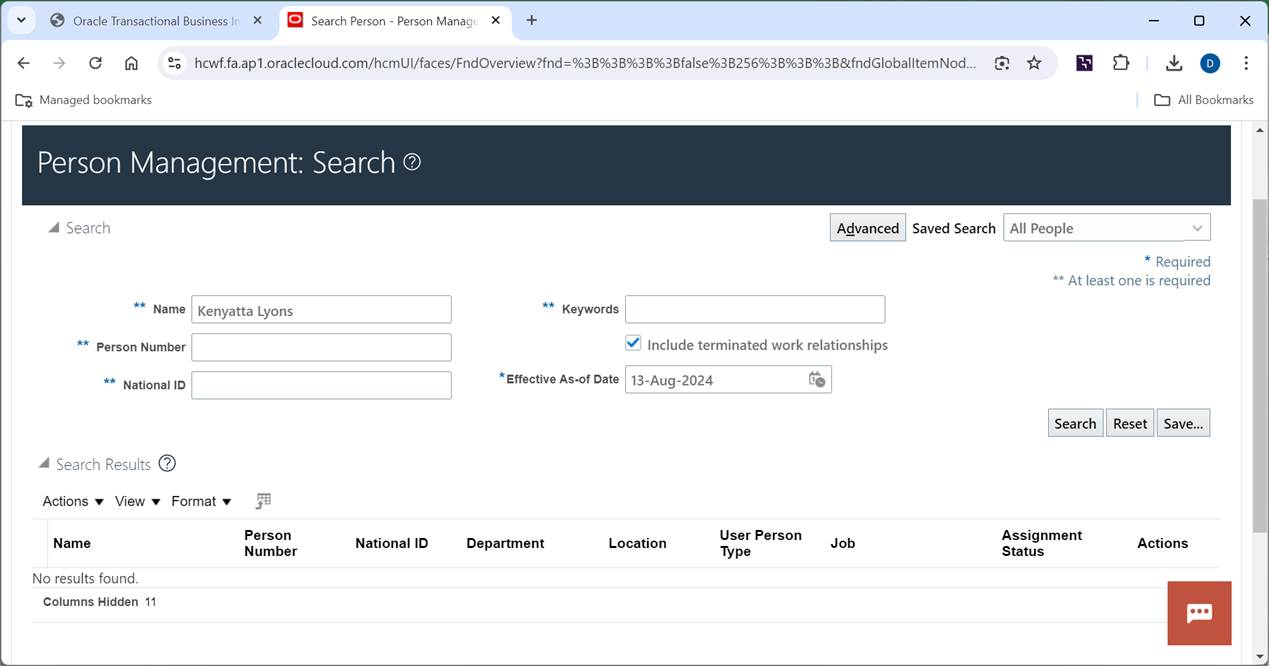Open the Downloads icon in the toolbar
1269x666 pixels.
(x=1173, y=62)
